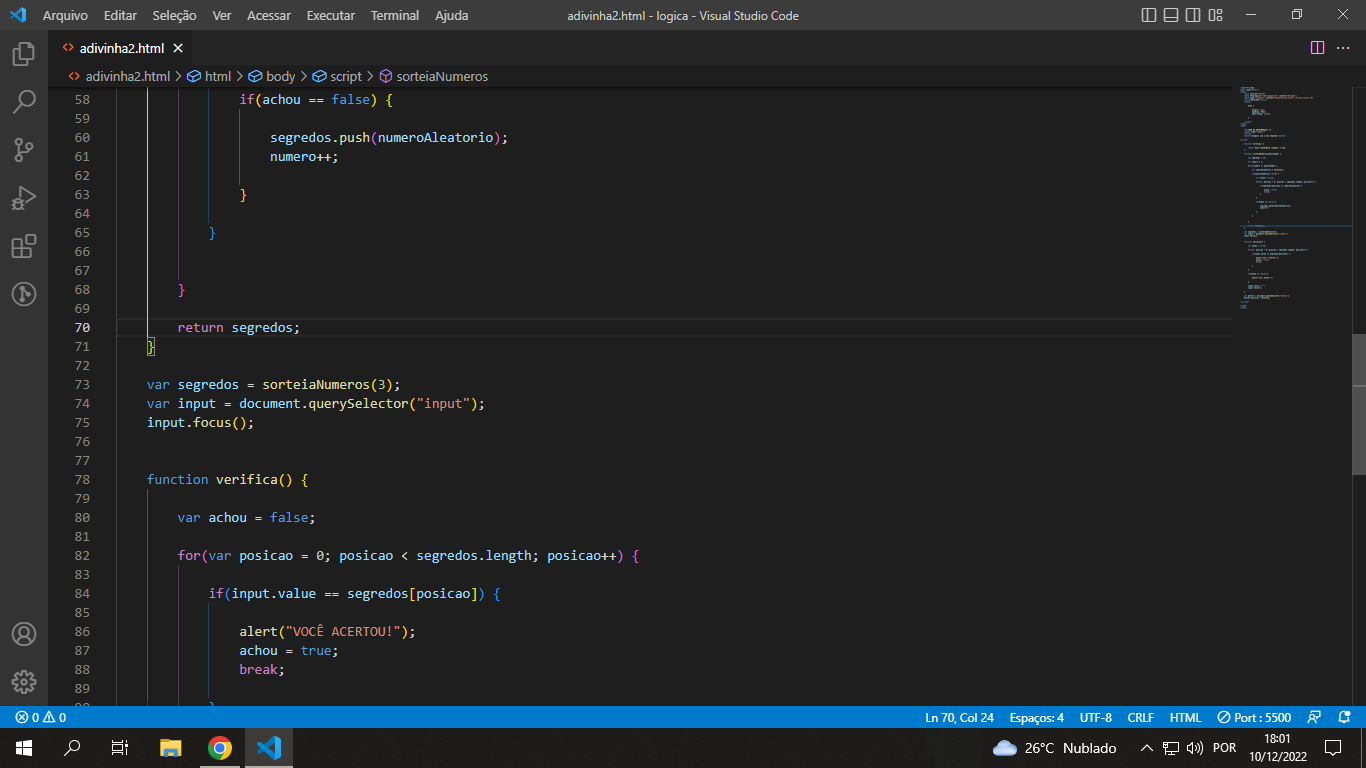Open the Windows action center
Image resolution: width=1366 pixels, height=768 pixels.
click(1333, 748)
